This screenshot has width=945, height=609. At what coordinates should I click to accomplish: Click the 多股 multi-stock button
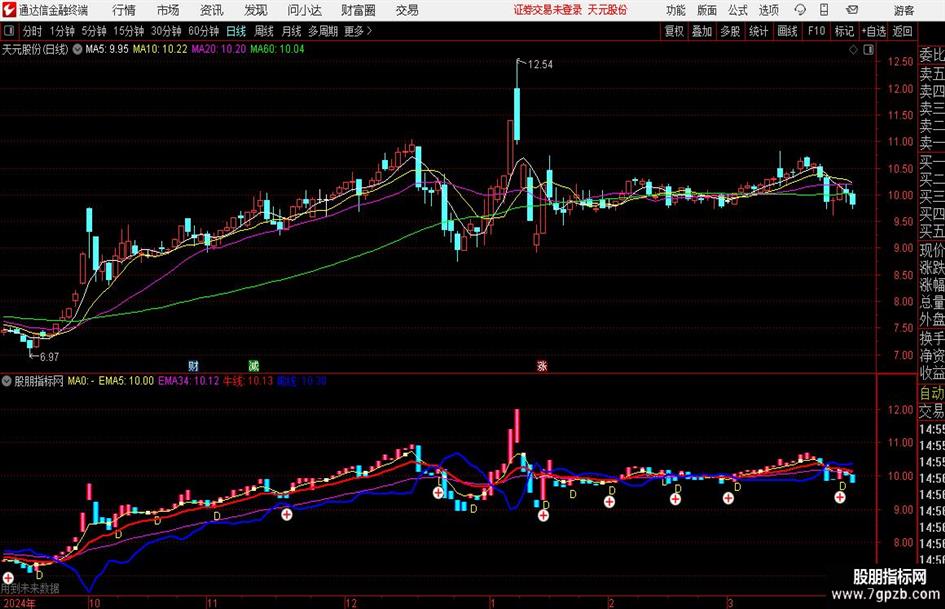tap(730, 31)
